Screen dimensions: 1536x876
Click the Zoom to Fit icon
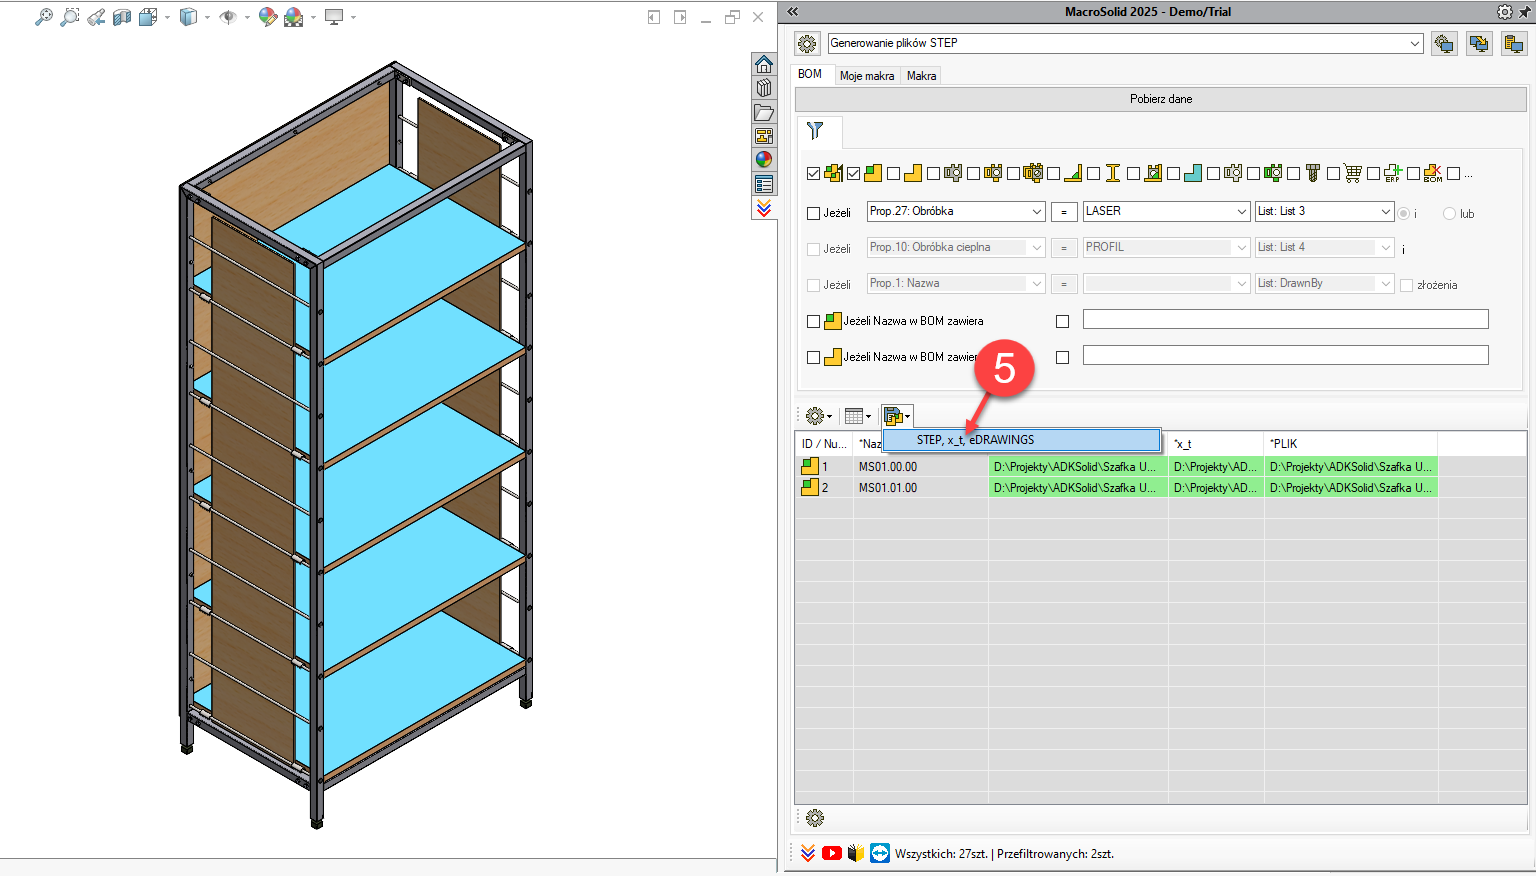click(x=43, y=17)
